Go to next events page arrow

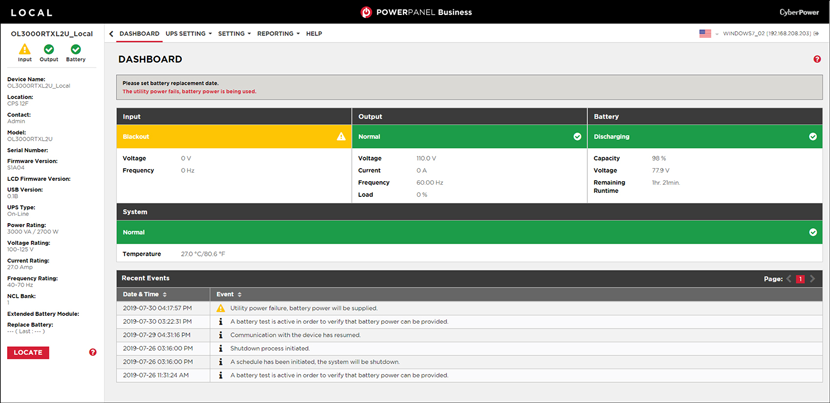click(x=813, y=278)
